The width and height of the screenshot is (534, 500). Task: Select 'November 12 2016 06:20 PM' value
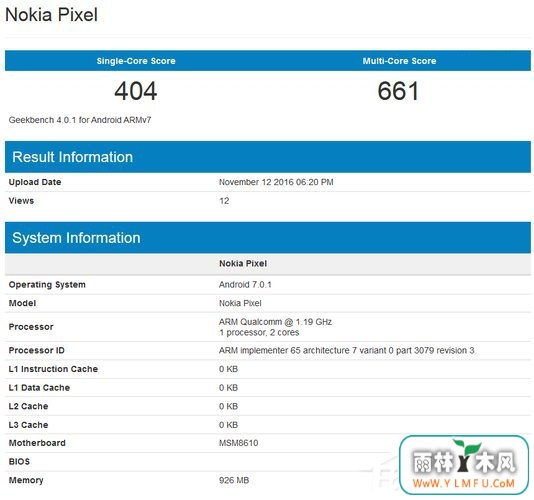tap(276, 182)
